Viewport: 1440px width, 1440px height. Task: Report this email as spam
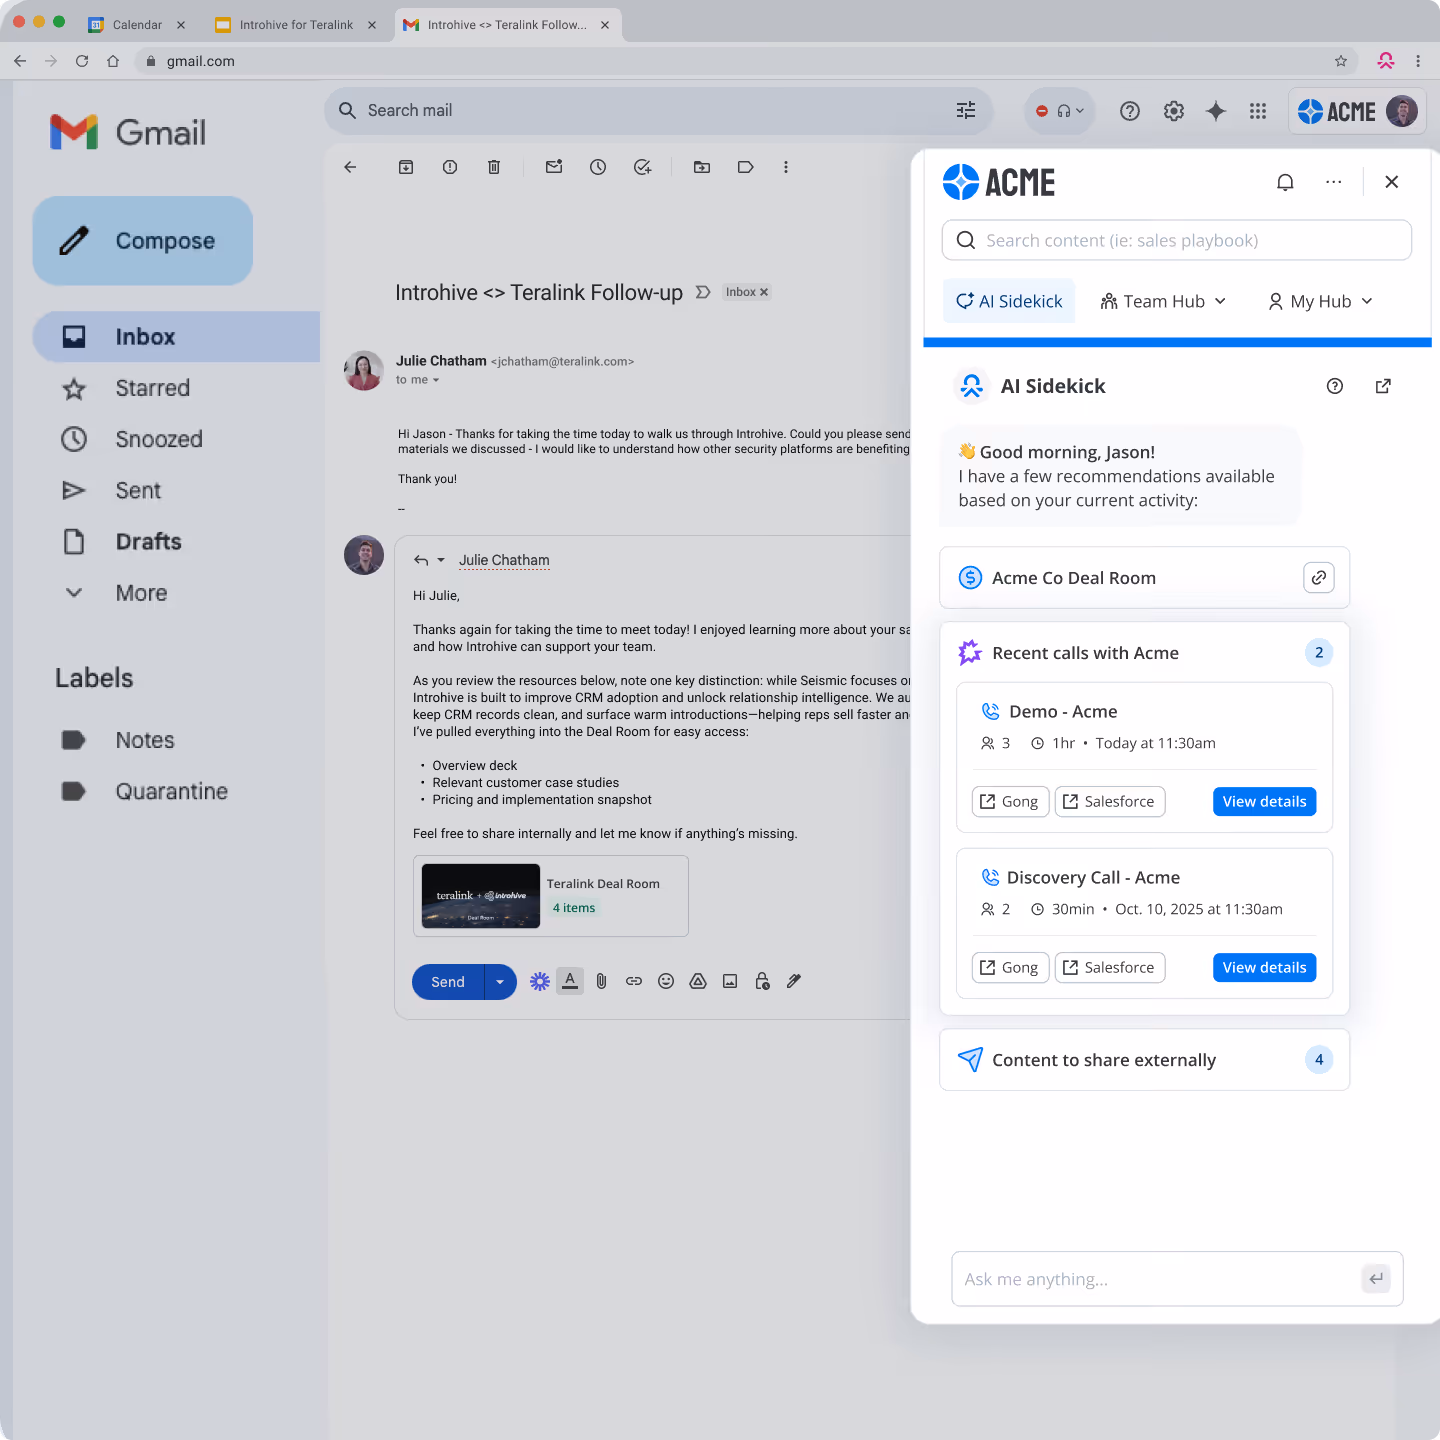click(x=450, y=167)
